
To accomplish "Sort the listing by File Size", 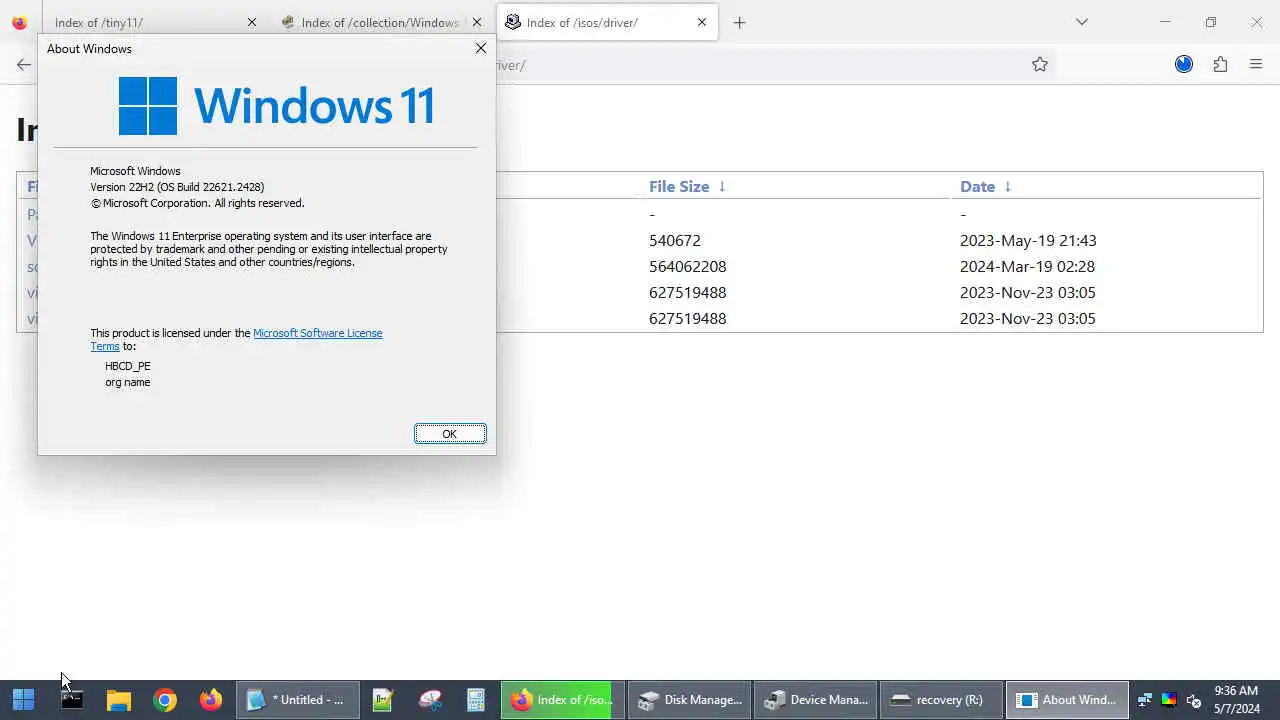I will pyautogui.click(x=687, y=186).
